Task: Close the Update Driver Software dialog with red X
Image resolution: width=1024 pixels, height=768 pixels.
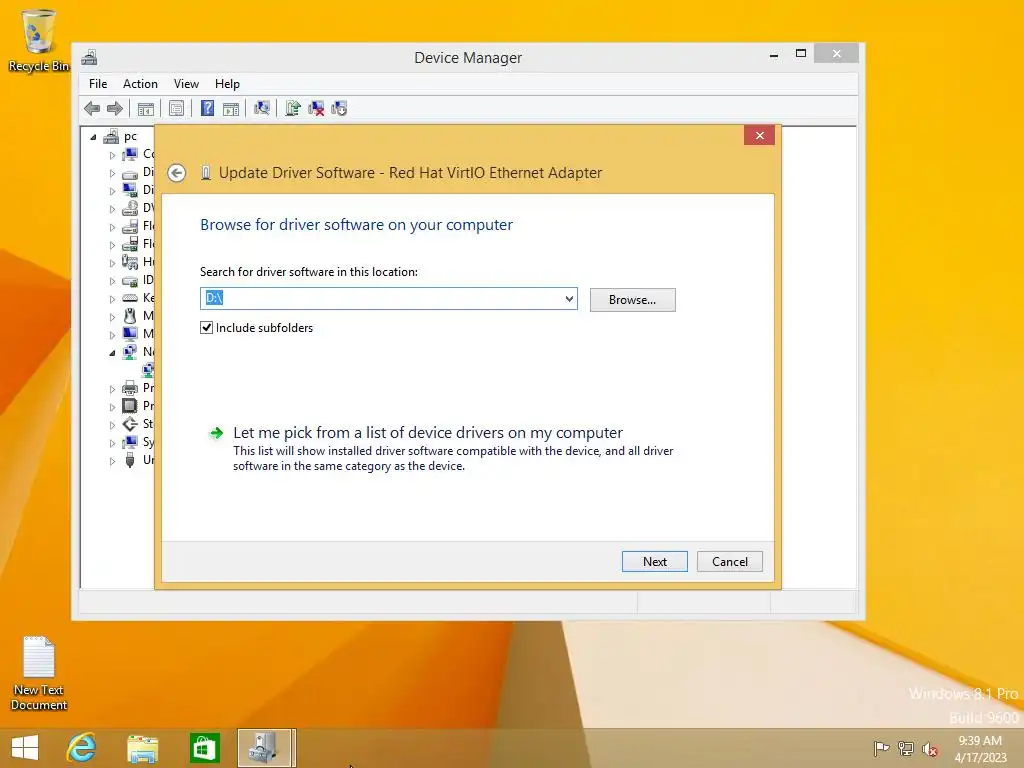Action: point(760,135)
